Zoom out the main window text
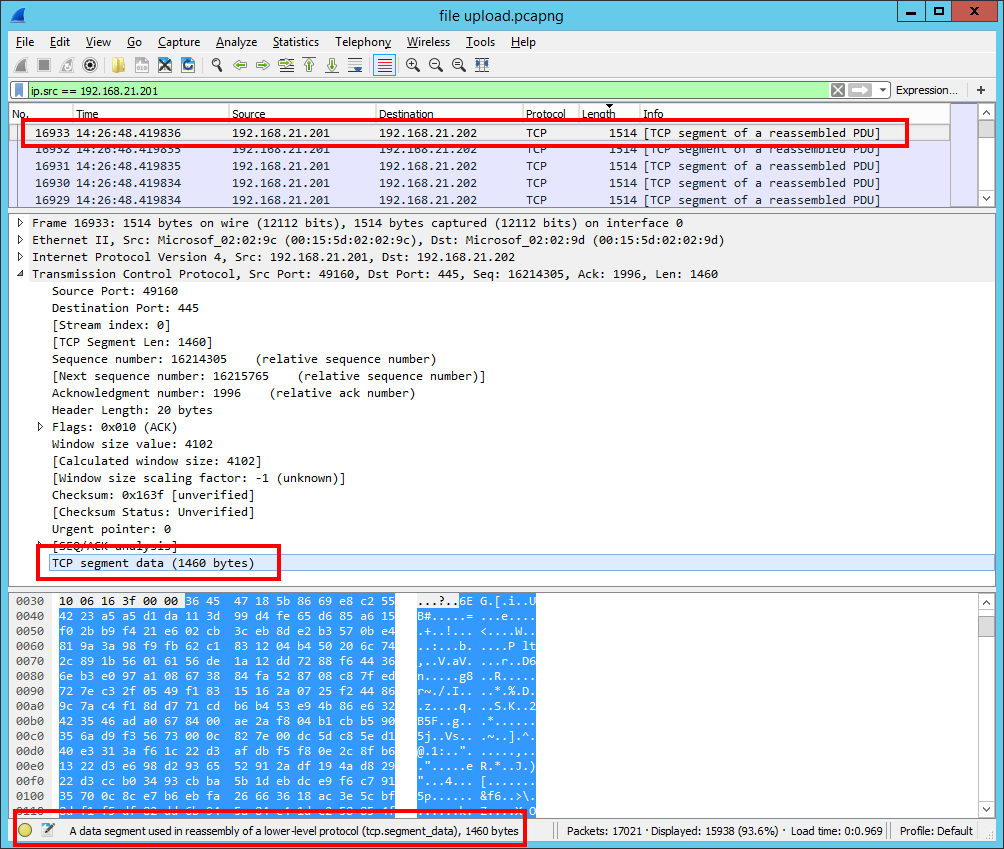 (436, 65)
